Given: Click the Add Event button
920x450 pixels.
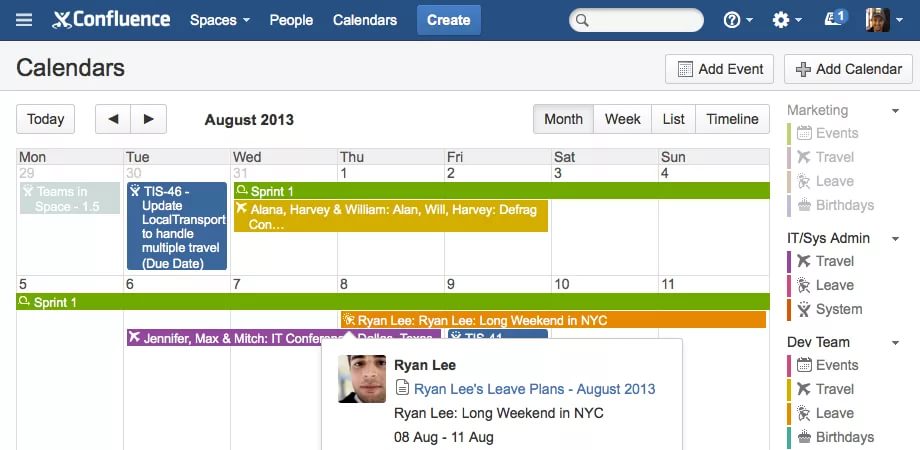Looking at the screenshot, I should click(720, 69).
